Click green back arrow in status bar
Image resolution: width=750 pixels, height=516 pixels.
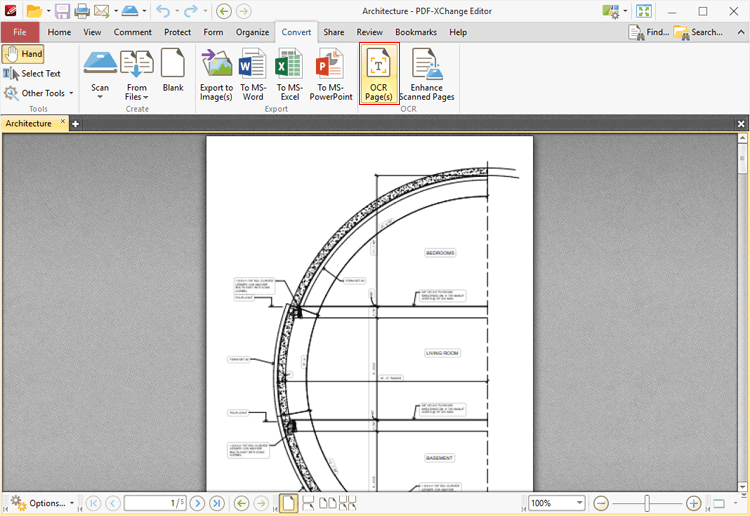(242, 503)
